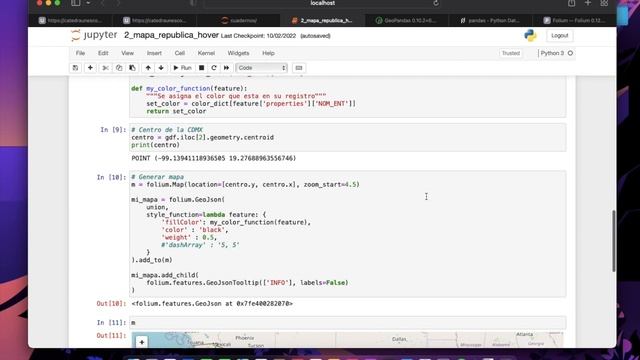Zoom in on the folium map
Image resolution: width=640 pixels, height=360 pixels.
pos(142,342)
